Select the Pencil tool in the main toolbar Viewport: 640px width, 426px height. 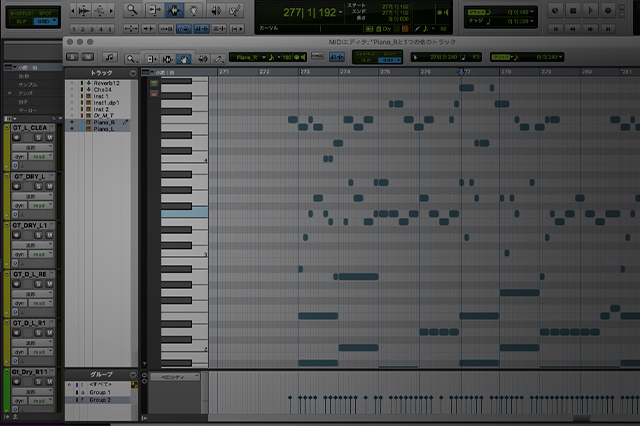pyautogui.click(x=235, y=11)
